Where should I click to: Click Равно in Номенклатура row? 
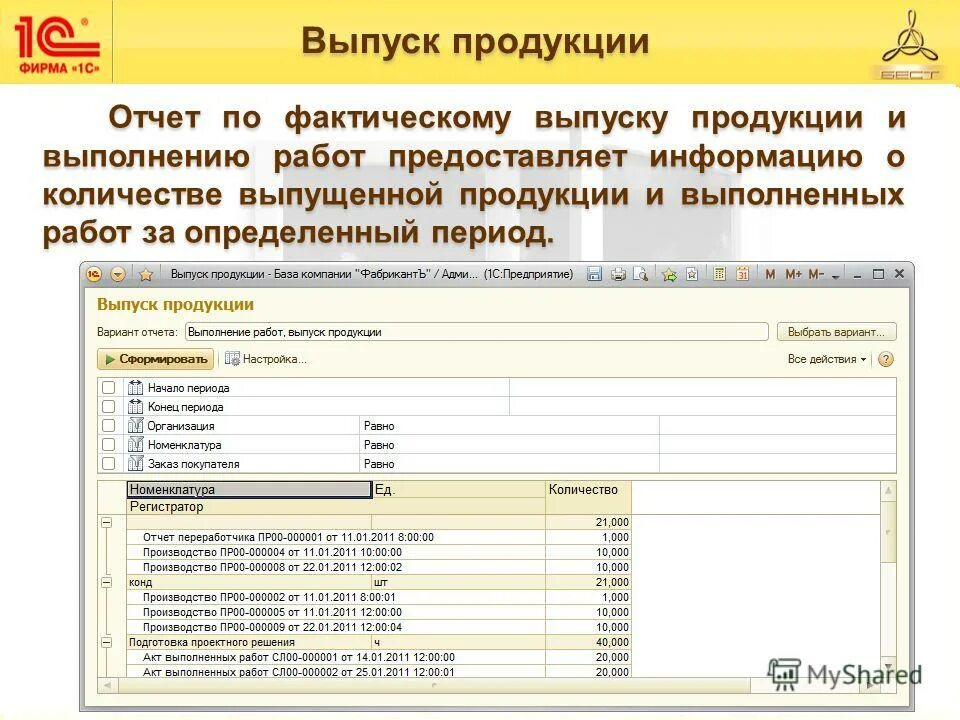pos(379,444)
